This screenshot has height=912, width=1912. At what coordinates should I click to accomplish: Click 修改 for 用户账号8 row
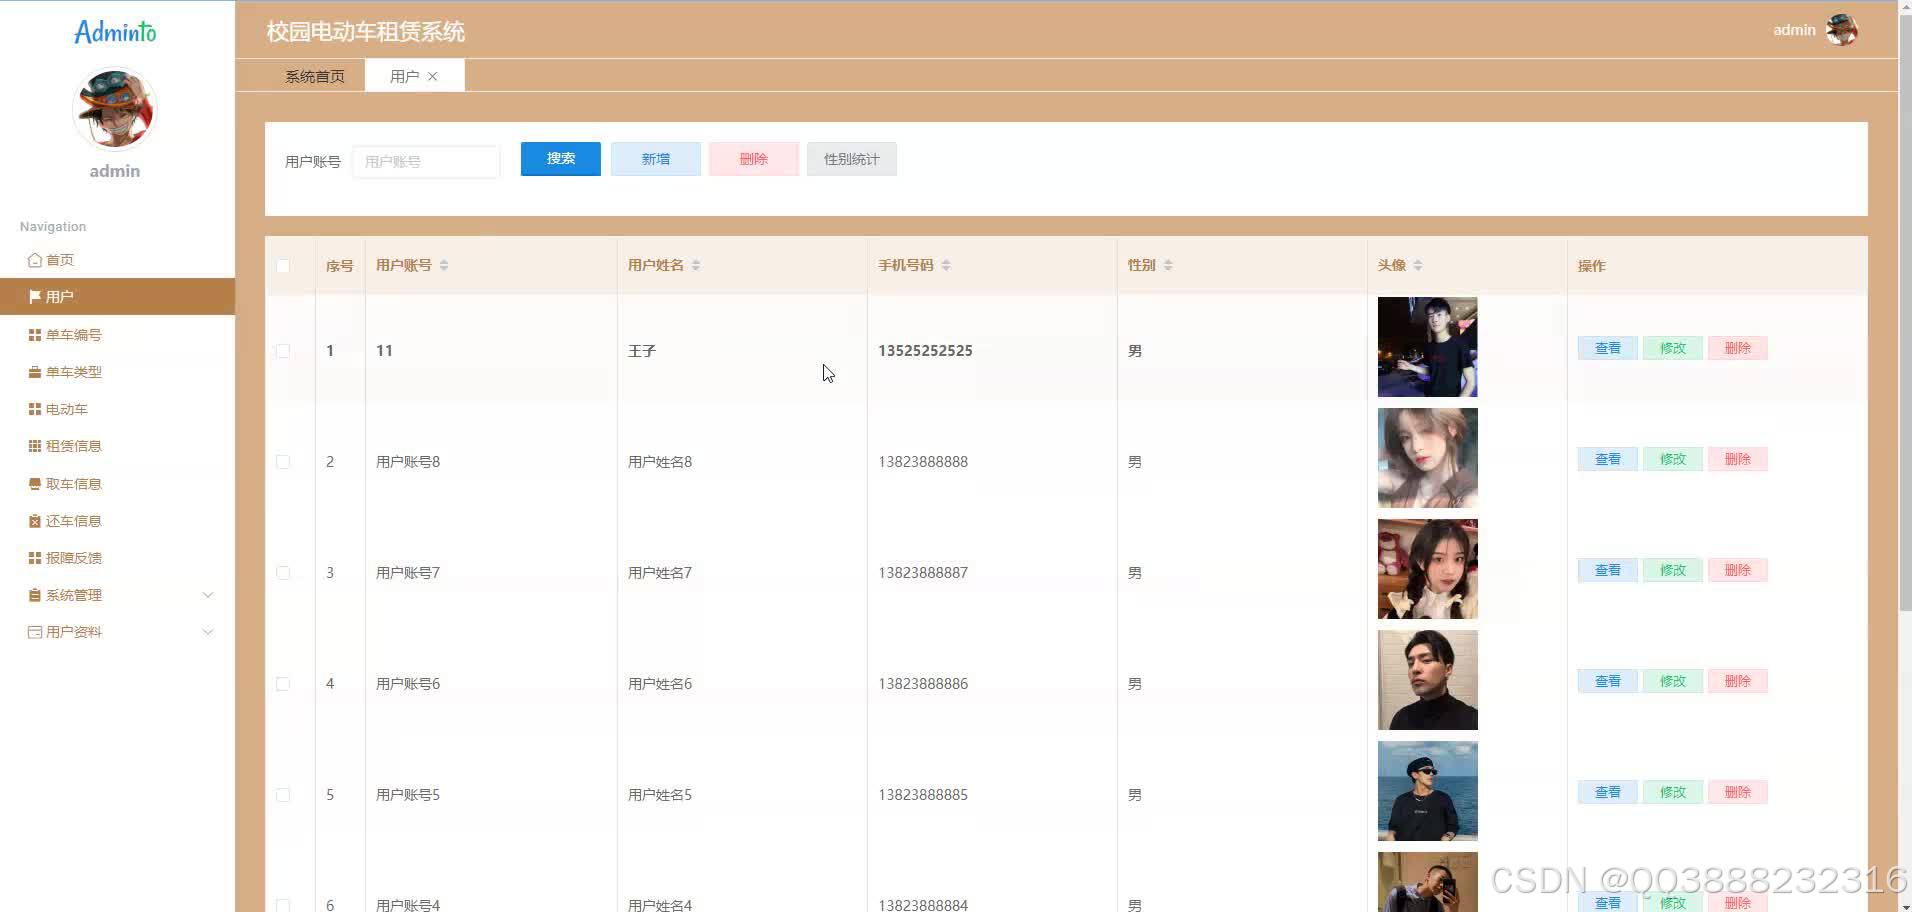[1673, 459]
